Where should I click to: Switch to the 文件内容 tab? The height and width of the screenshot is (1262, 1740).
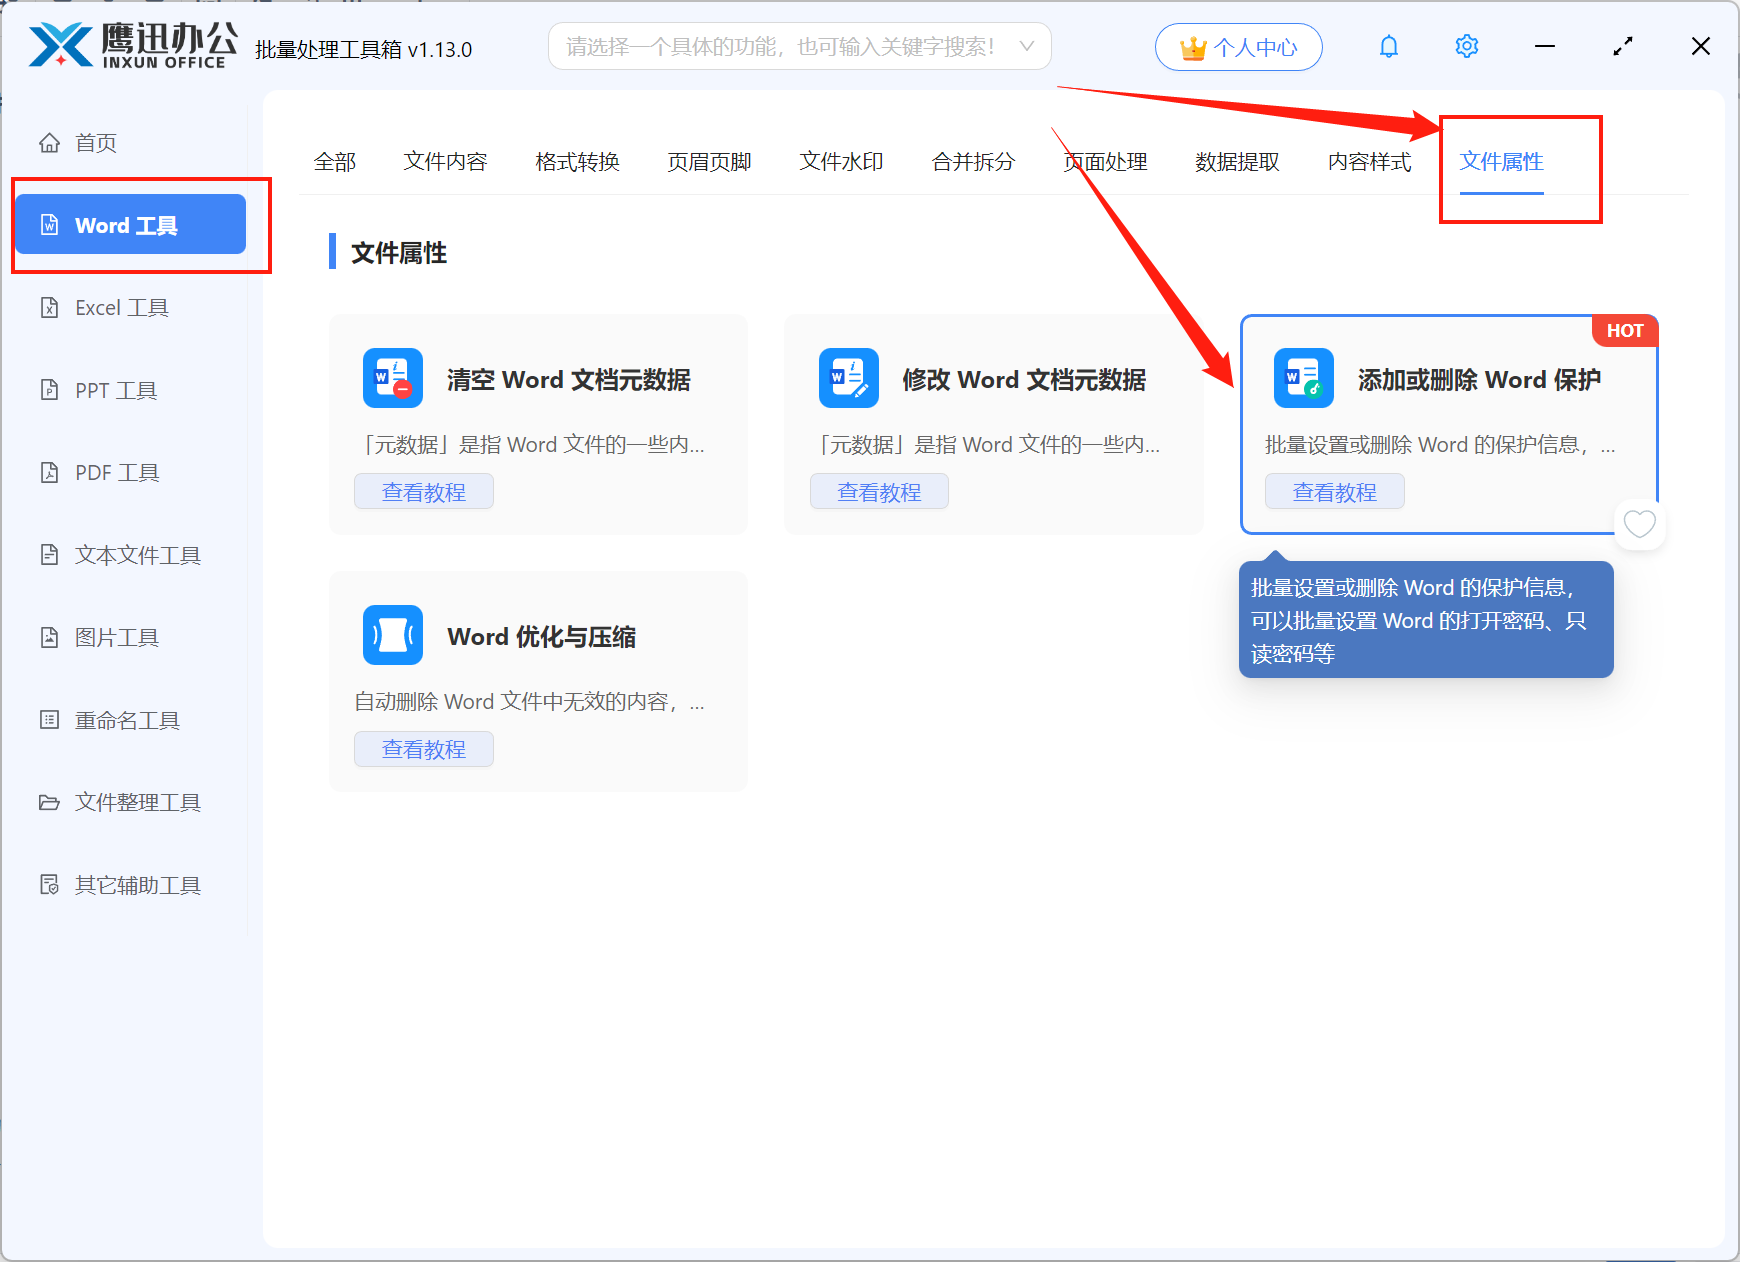[x=445, y=162]
